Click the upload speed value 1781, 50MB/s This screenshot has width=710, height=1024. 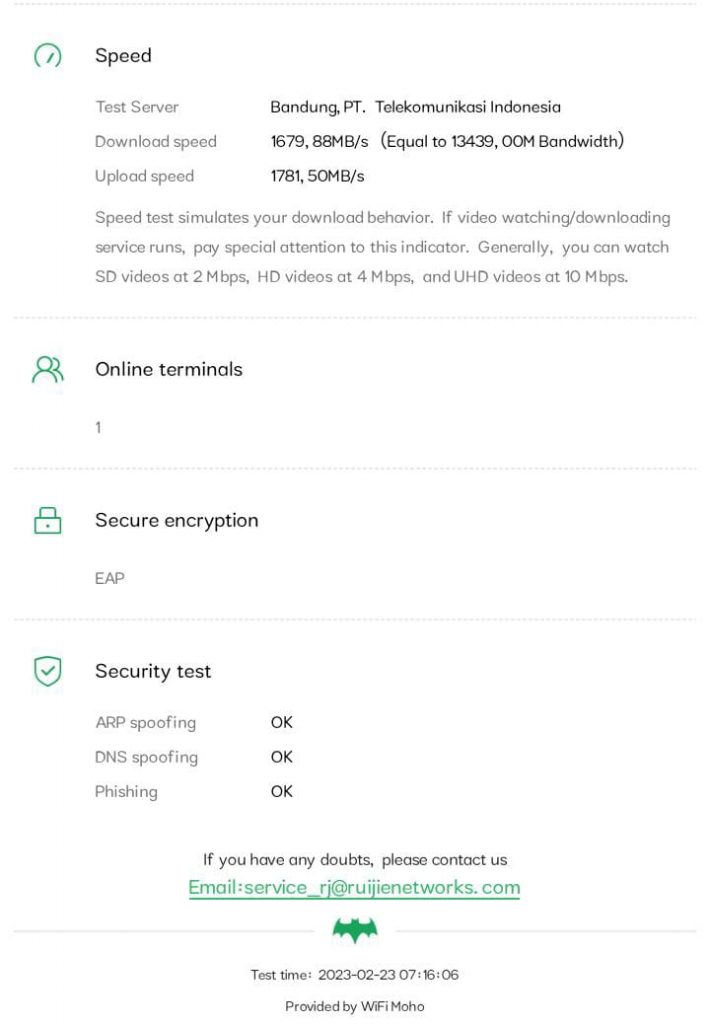click(x=317, y=176)
